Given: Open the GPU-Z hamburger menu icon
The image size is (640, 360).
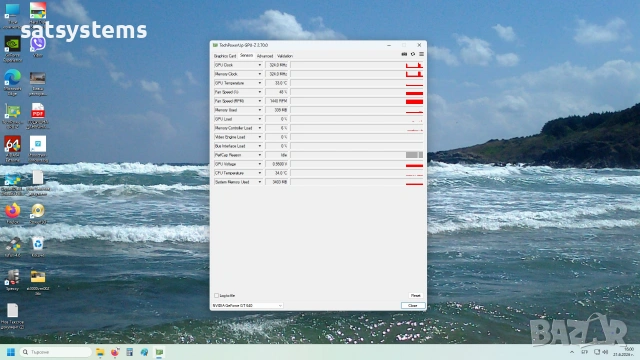Looking at the screenshot, I should 421,54.
